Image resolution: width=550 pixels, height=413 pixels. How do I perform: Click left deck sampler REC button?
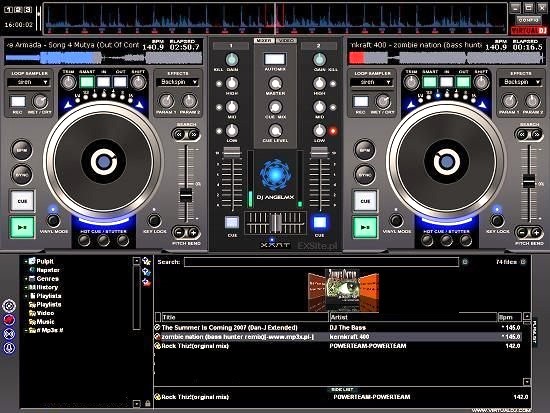tap(18, 102)
